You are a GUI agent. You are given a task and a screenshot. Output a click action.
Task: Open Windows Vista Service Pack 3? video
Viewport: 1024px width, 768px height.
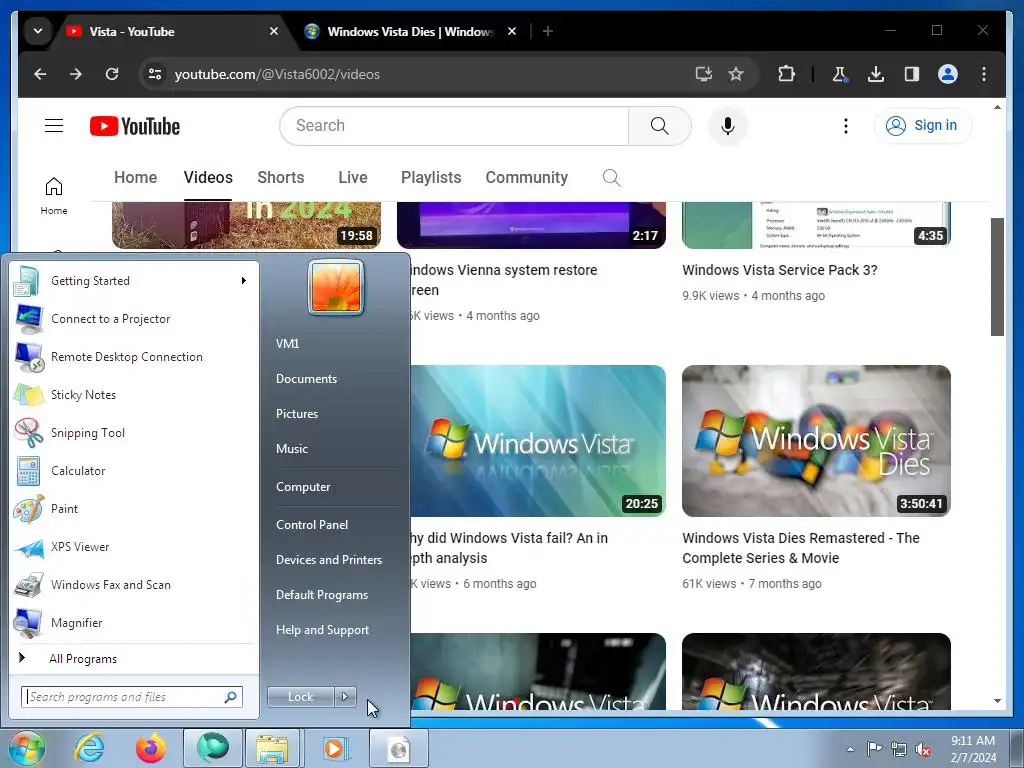coord(780,270)
